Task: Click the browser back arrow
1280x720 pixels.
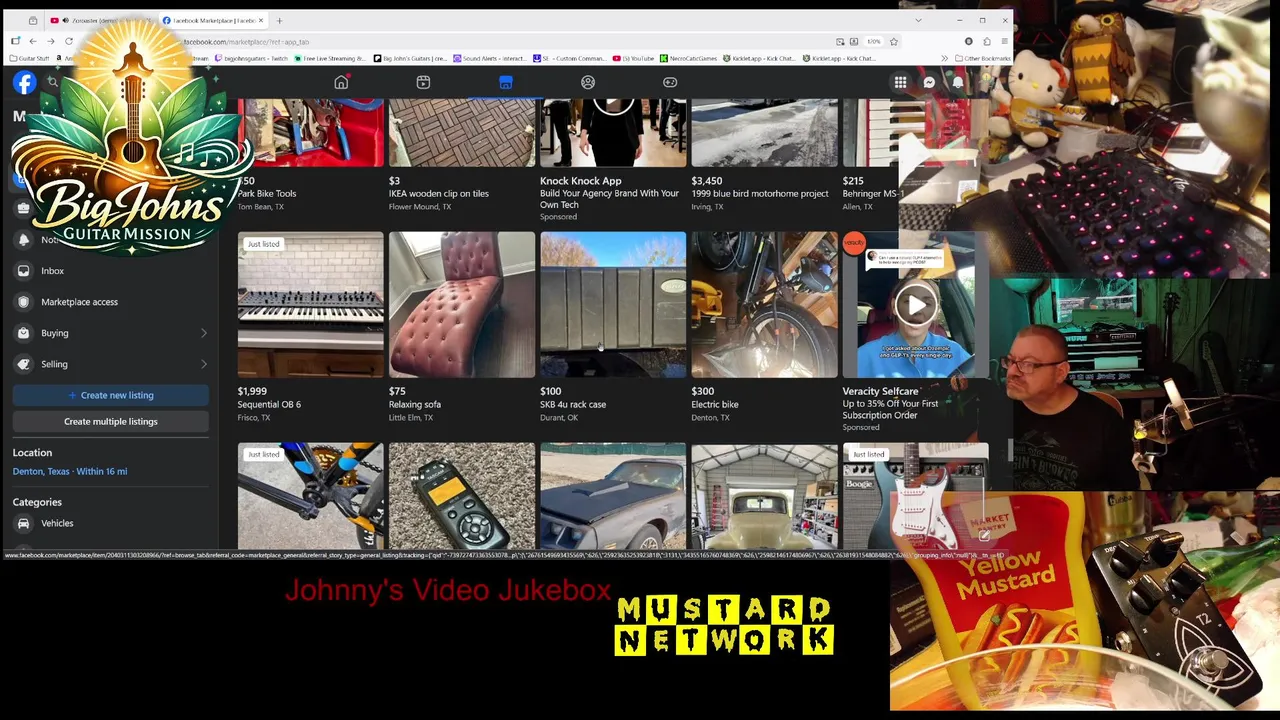Action: tap(32, 41)
